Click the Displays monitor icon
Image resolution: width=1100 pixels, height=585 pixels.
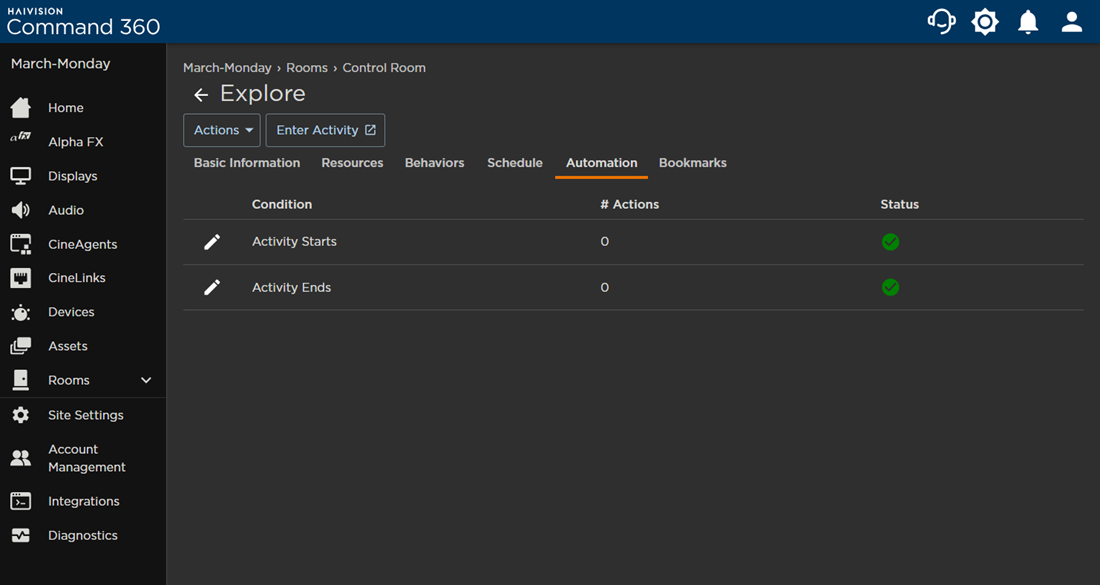(20, 176)
